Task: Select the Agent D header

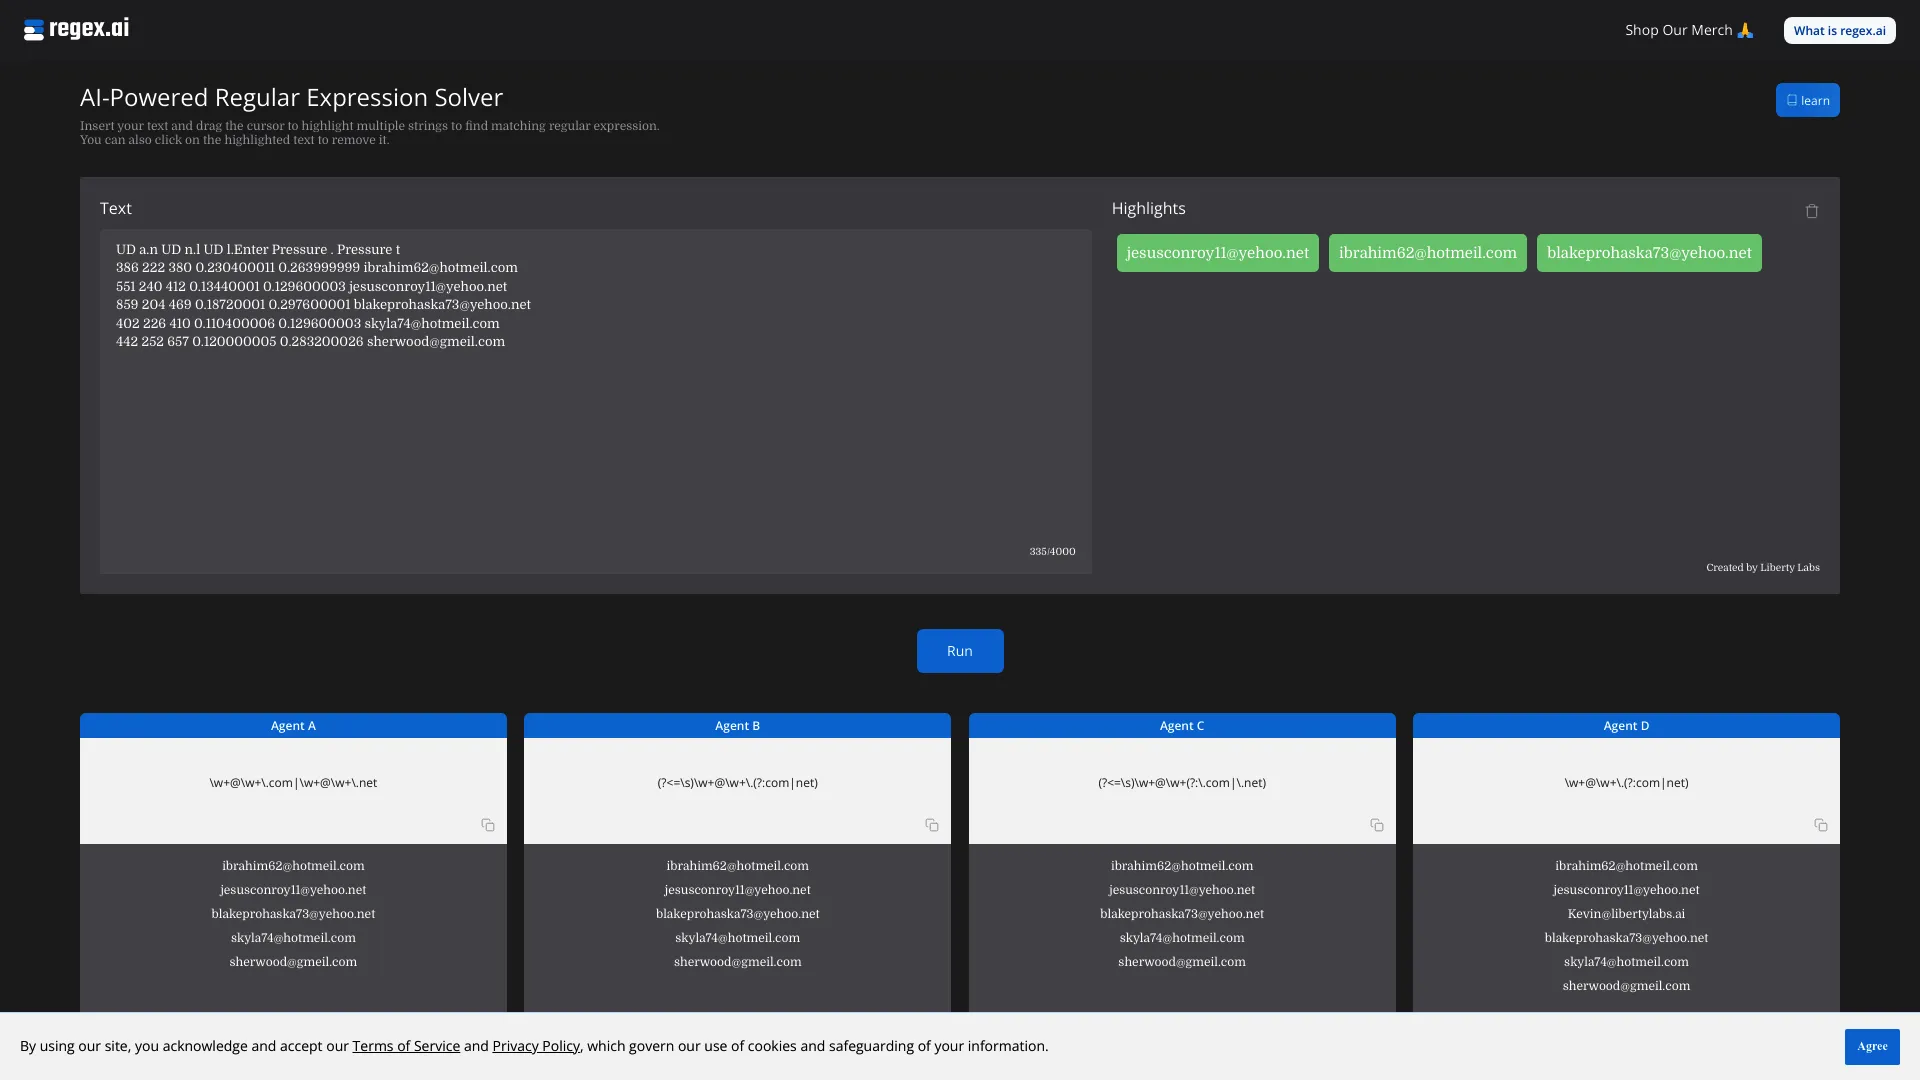Action: (1626, 726)
